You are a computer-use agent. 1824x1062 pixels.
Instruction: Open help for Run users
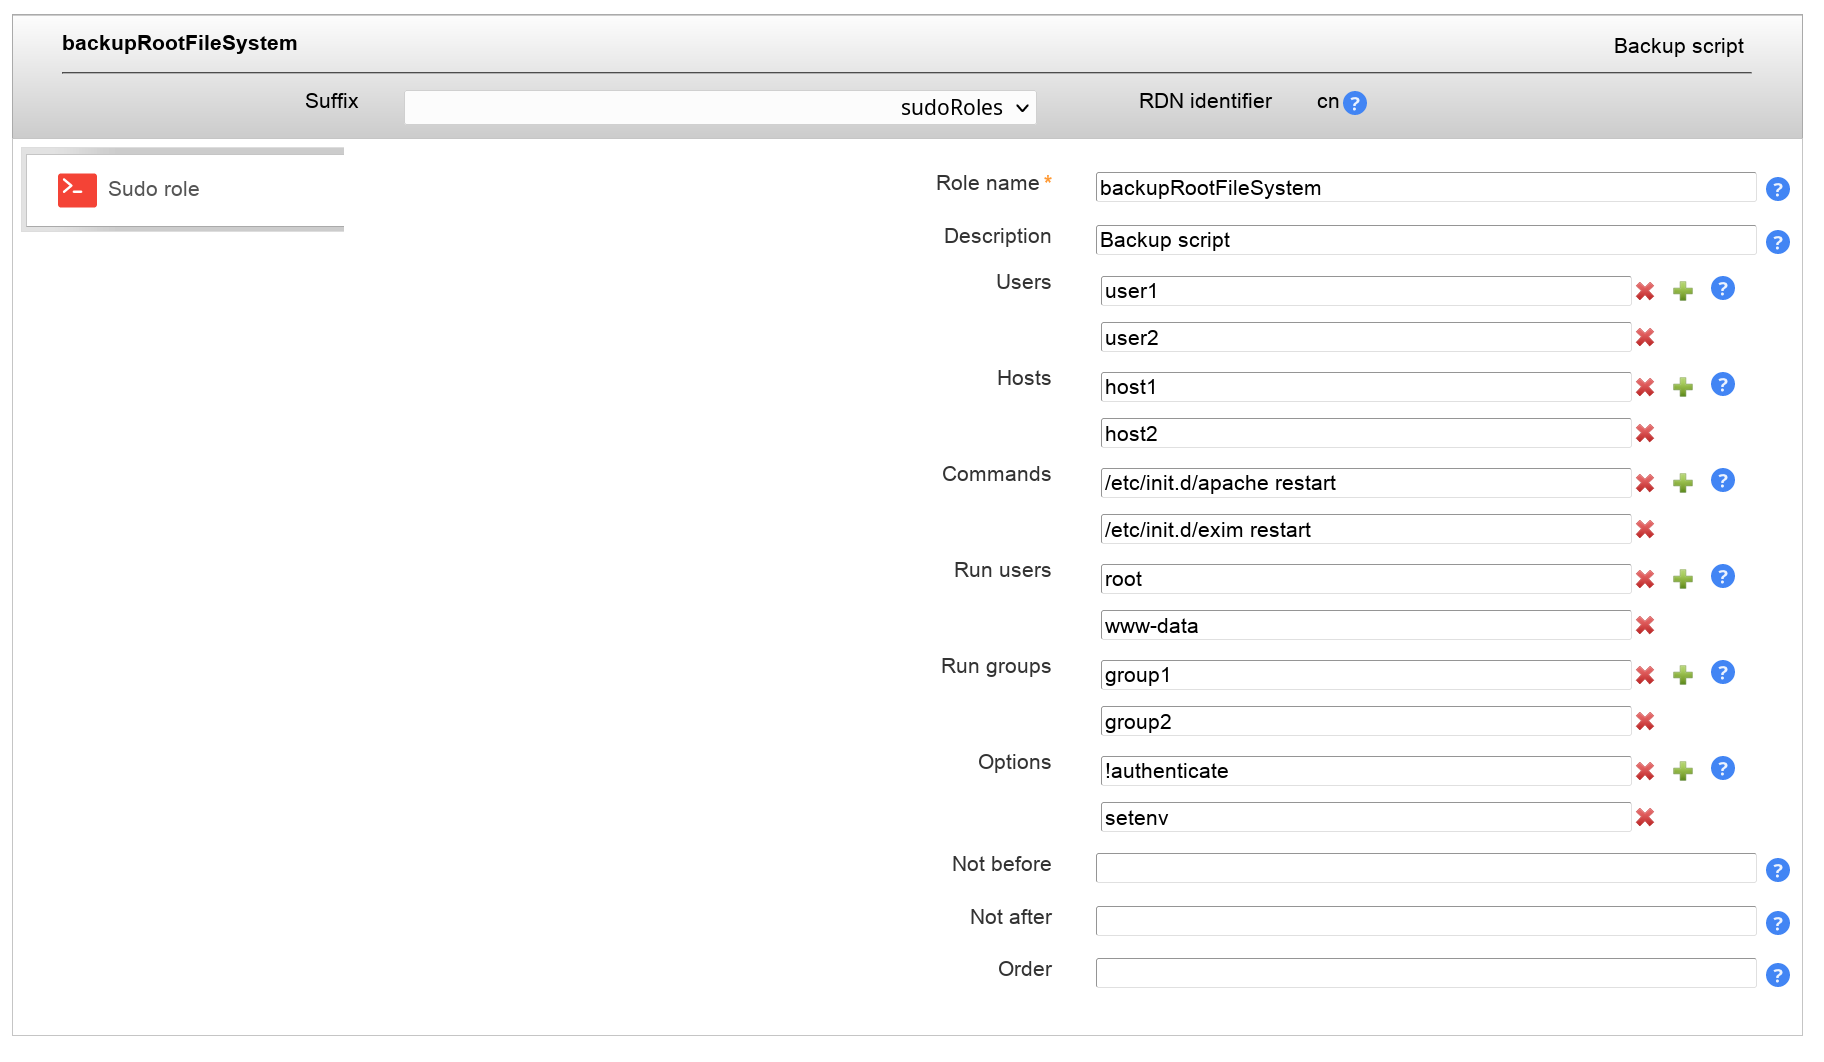[x=1722, y=577]
